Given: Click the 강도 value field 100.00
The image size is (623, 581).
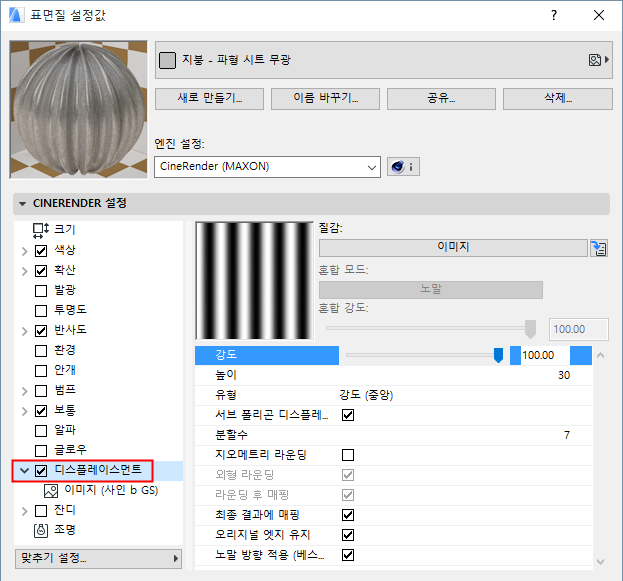Looking at the screenshot, I should pos(545,355).
